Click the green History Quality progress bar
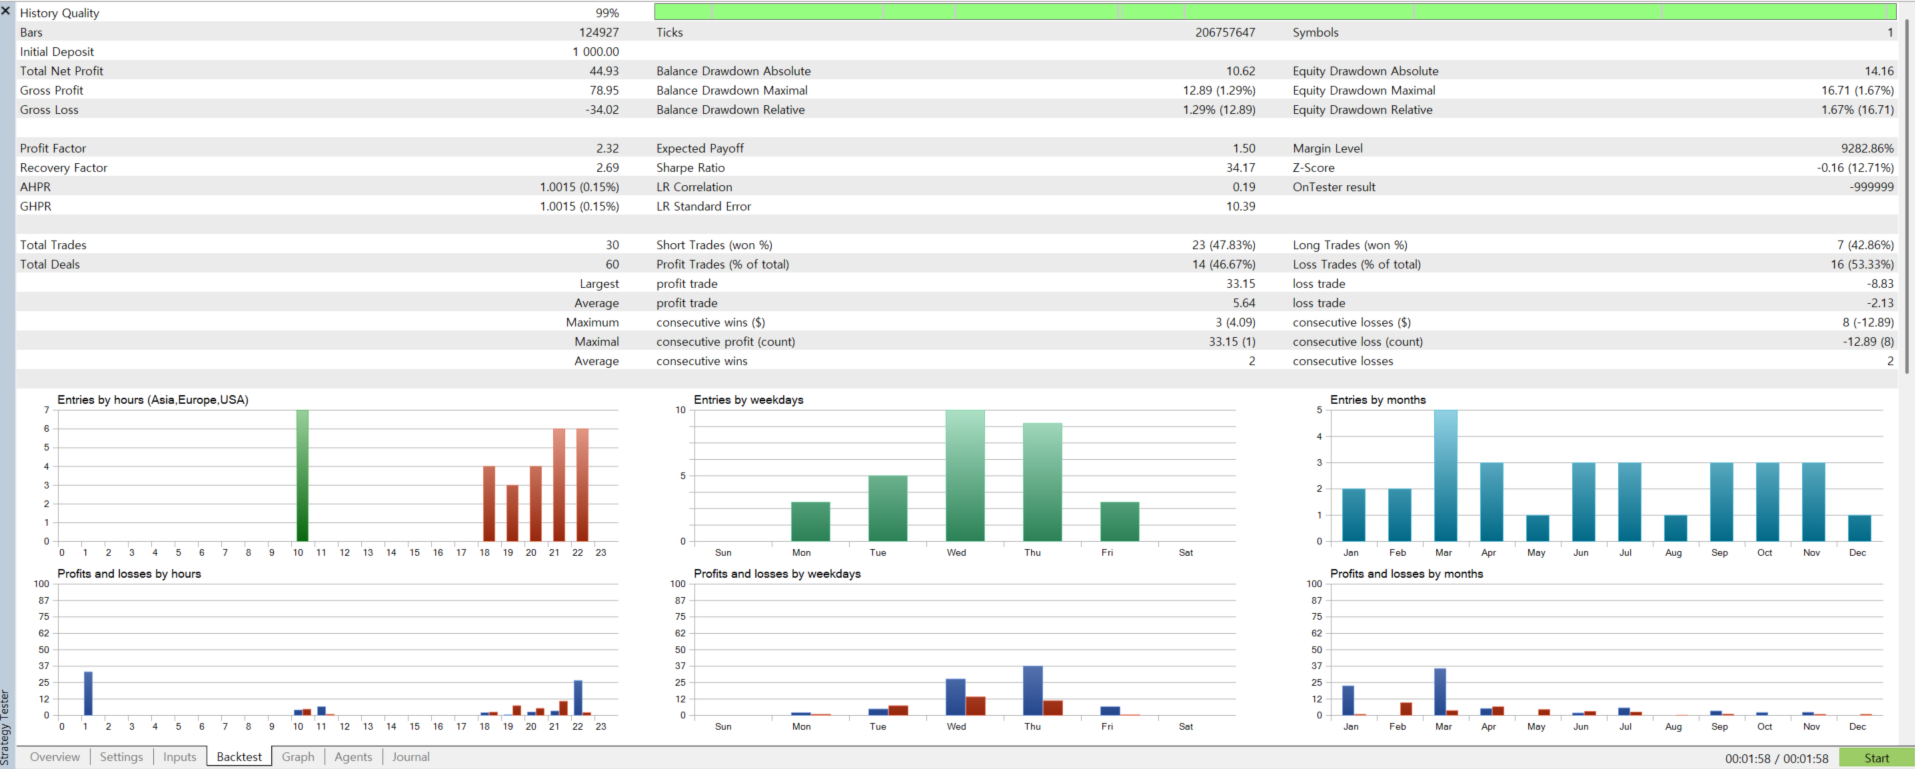 pyautogui.click(x=1275, y=12)
